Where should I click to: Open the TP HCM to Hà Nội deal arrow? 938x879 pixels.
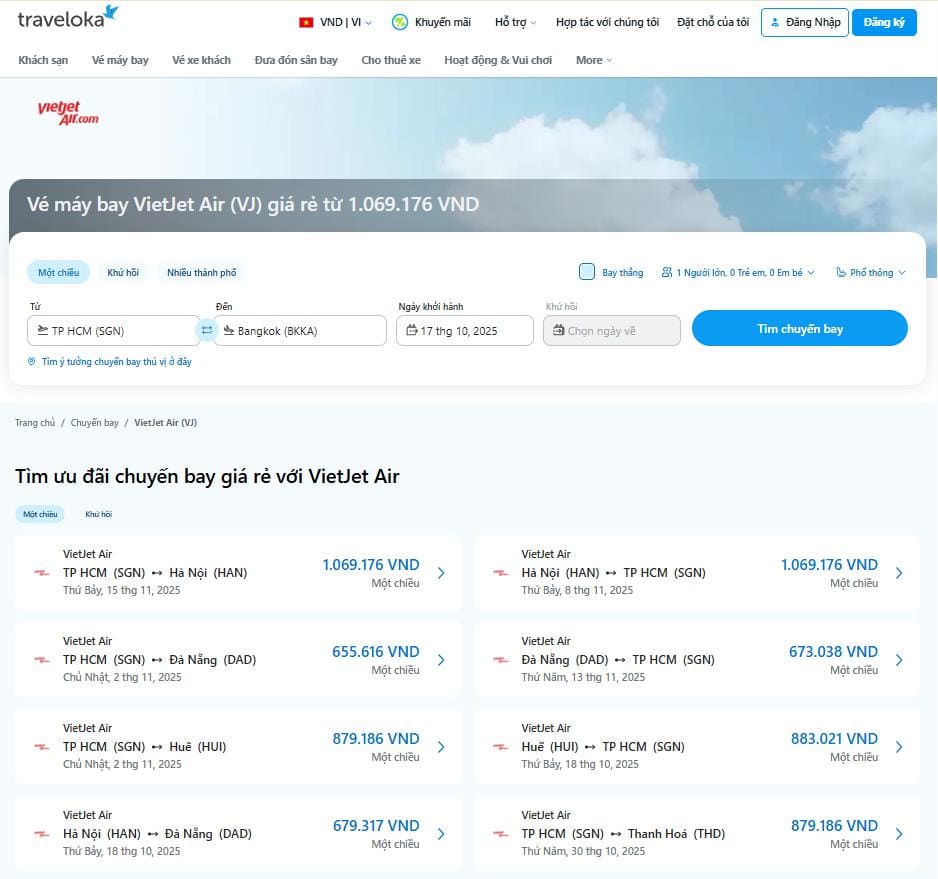click(x=441, y=573)
